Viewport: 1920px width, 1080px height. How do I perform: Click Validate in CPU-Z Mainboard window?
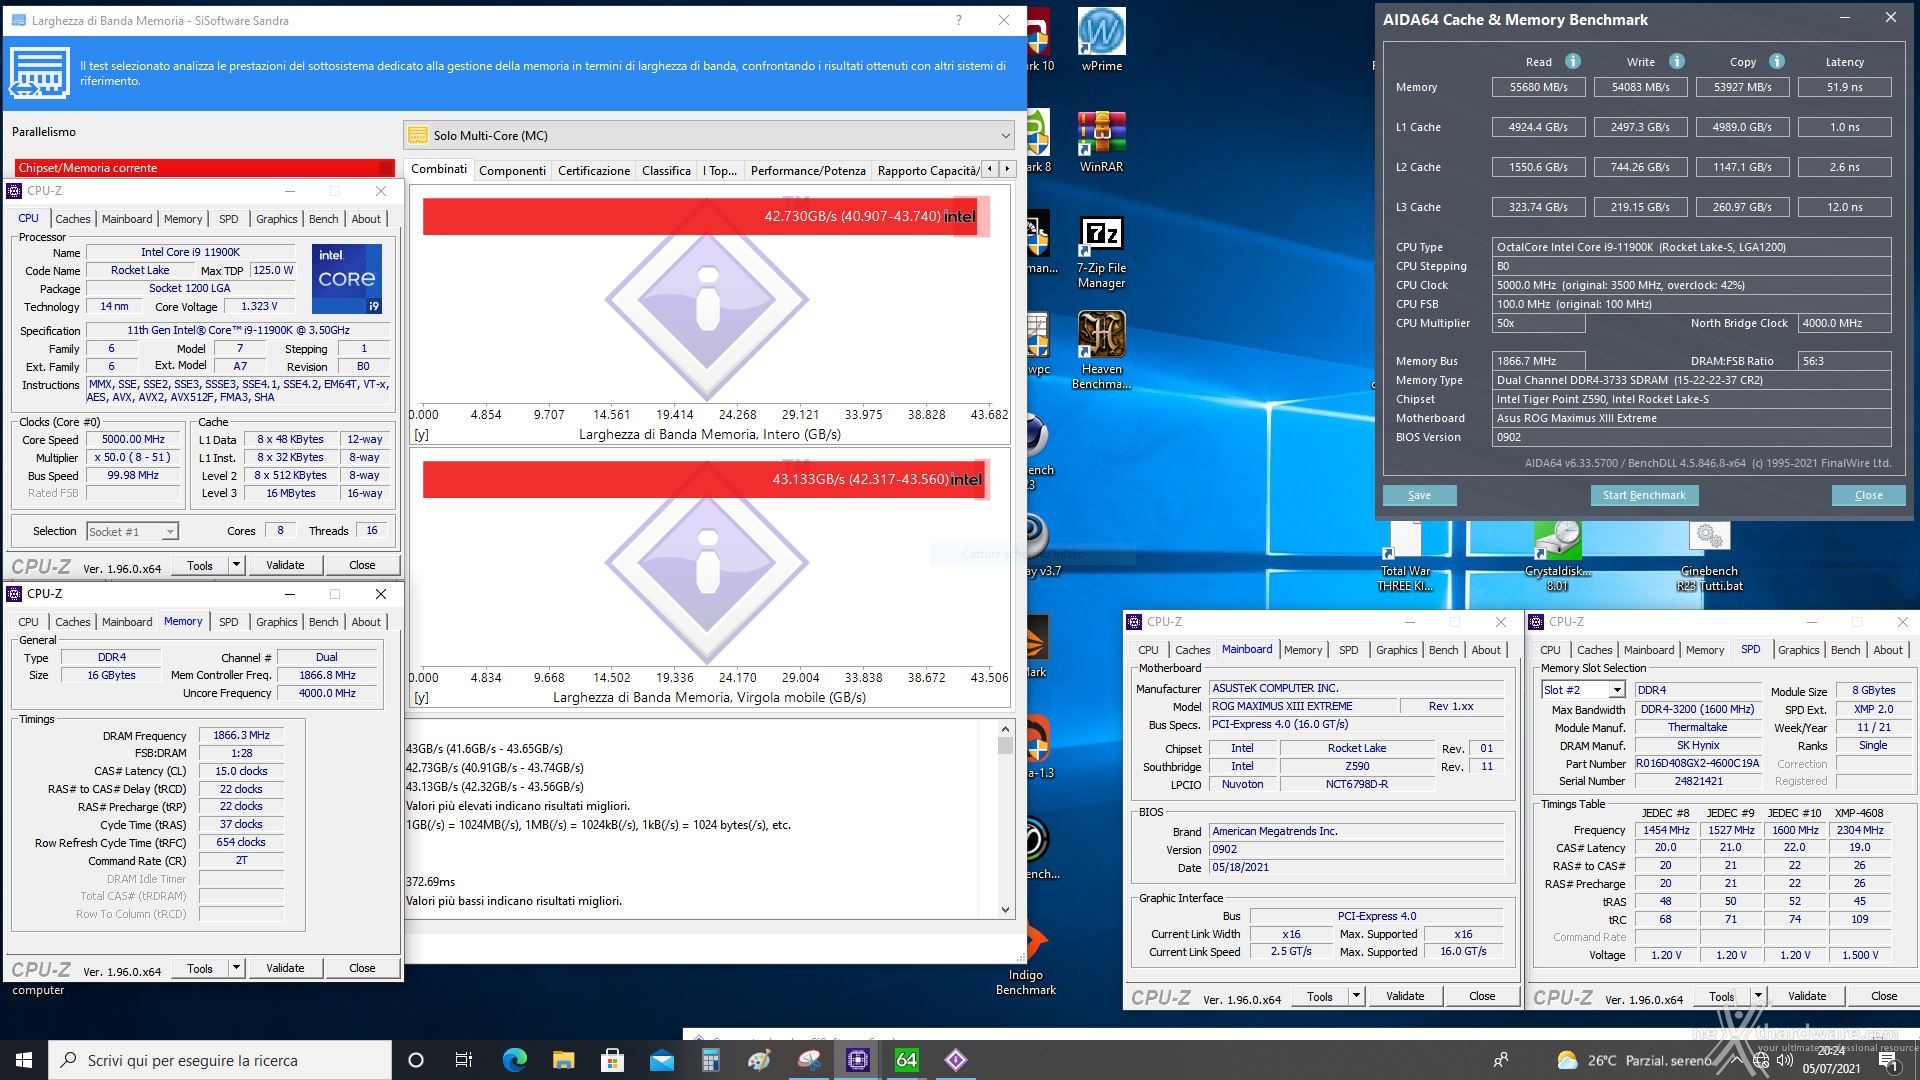[1404, 996]
